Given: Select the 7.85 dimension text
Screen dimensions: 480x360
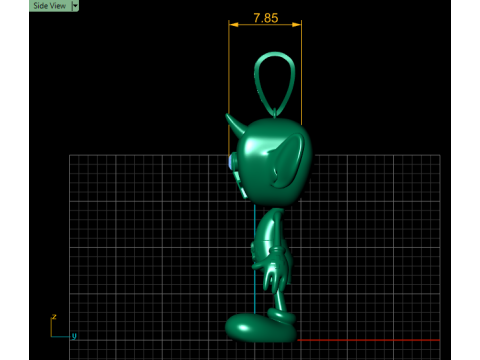Looking at the screenshot, I should coord(266,18).
